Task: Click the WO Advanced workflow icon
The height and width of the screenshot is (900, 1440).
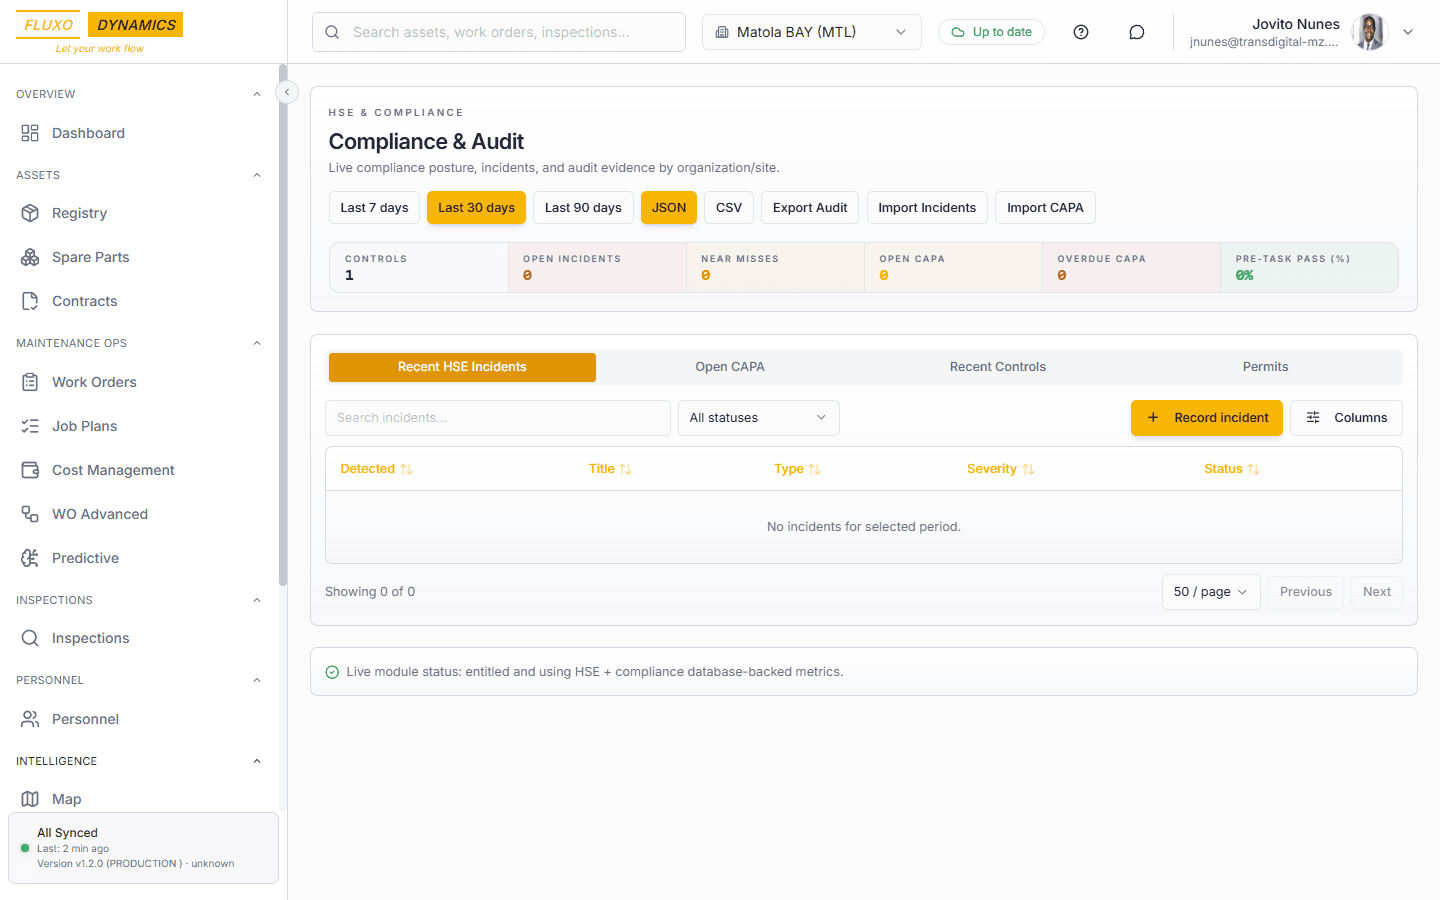Action: click(x=30, y=514)
